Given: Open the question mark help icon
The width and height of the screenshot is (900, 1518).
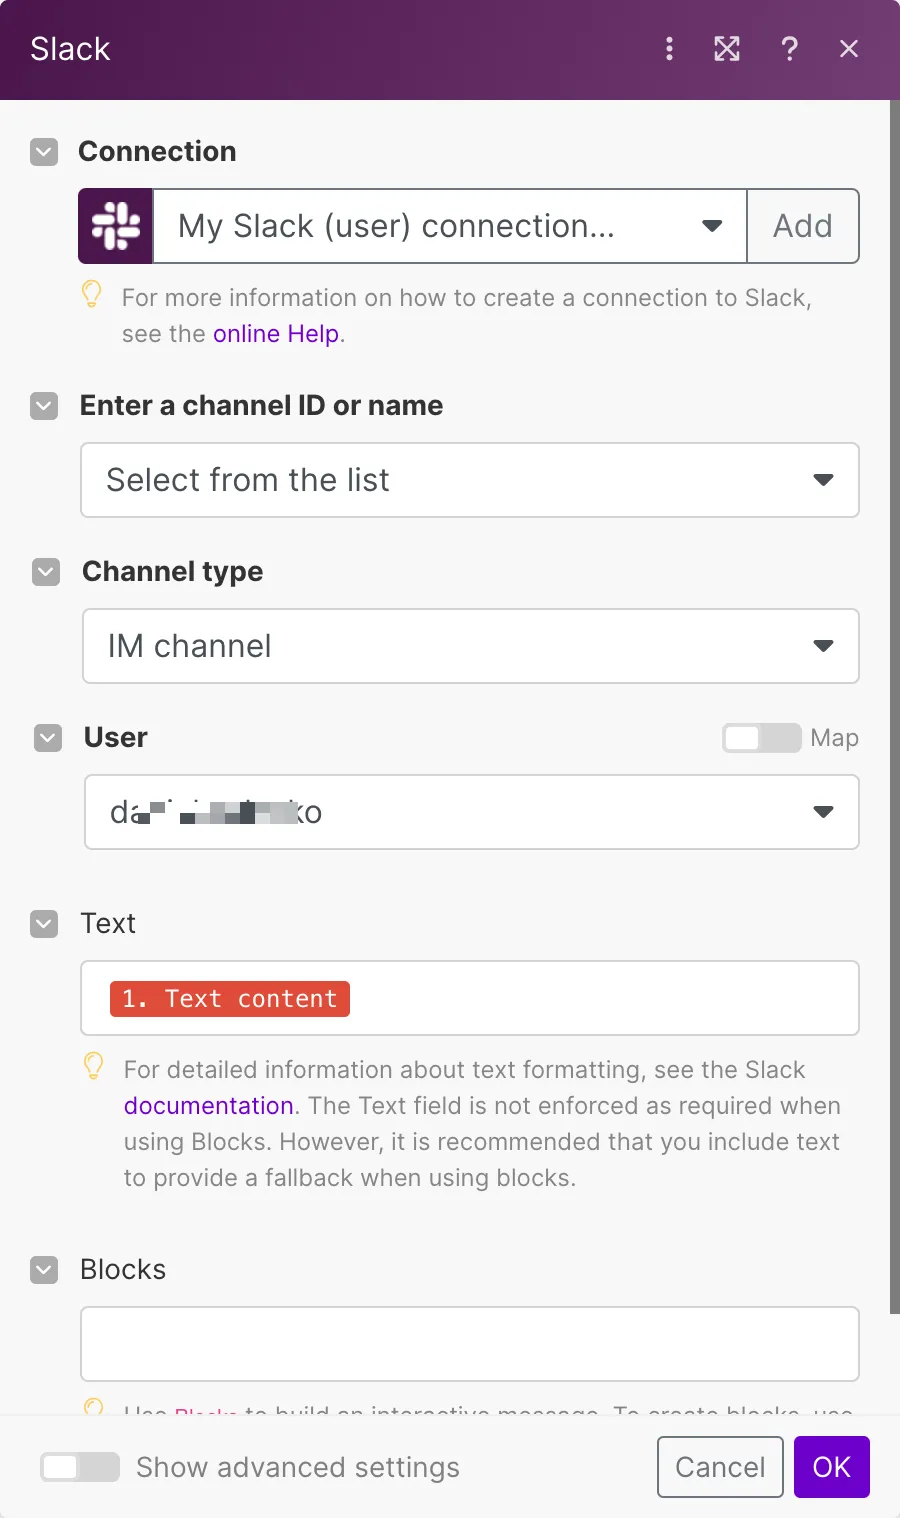Looking at the screenshot, I should tap(789, 49).
